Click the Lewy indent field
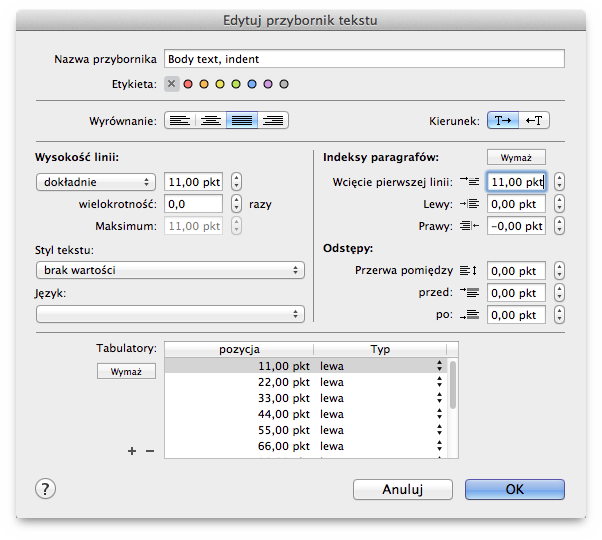602x540 pixels. coord(516,204)
